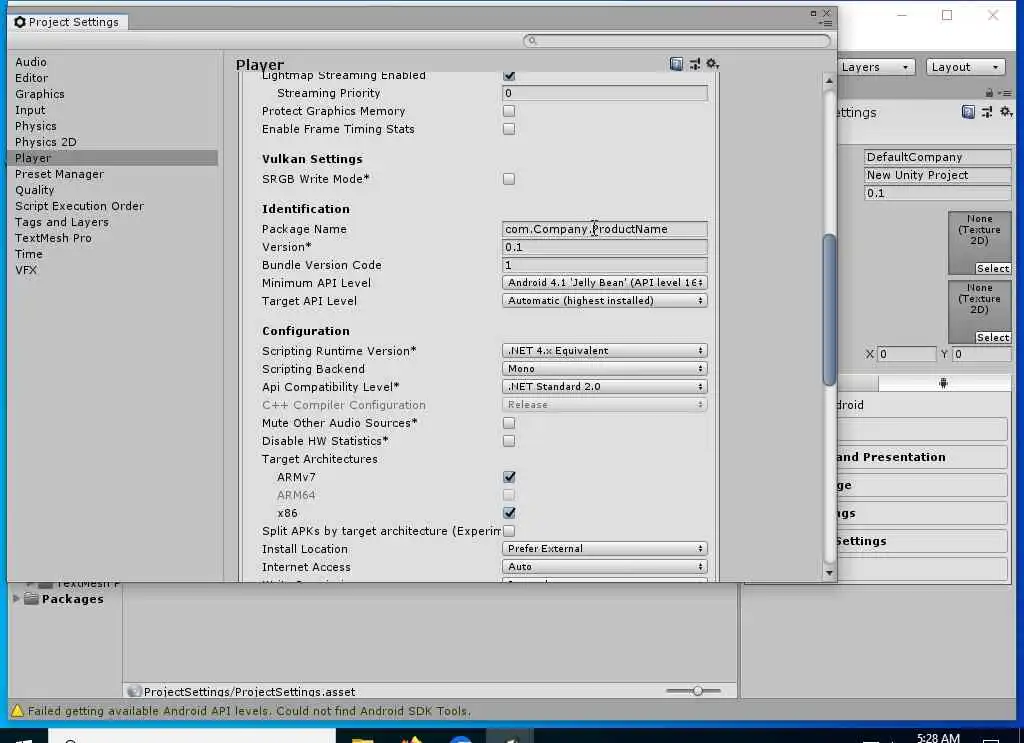Open Inspector gear menu in Unity window
Image resolution: width=1024 pixels, height=743 pixels.
click(1006, 112)
